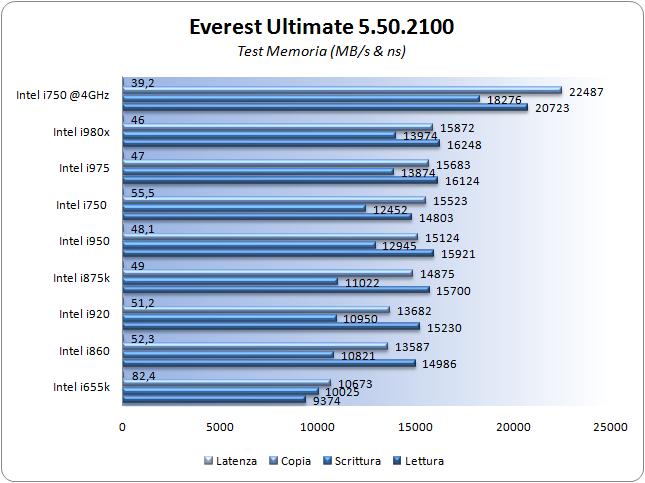This screenshot has width=645, height=483.
Task: Click the Intel i980x axis label
Action: [81, 131]
